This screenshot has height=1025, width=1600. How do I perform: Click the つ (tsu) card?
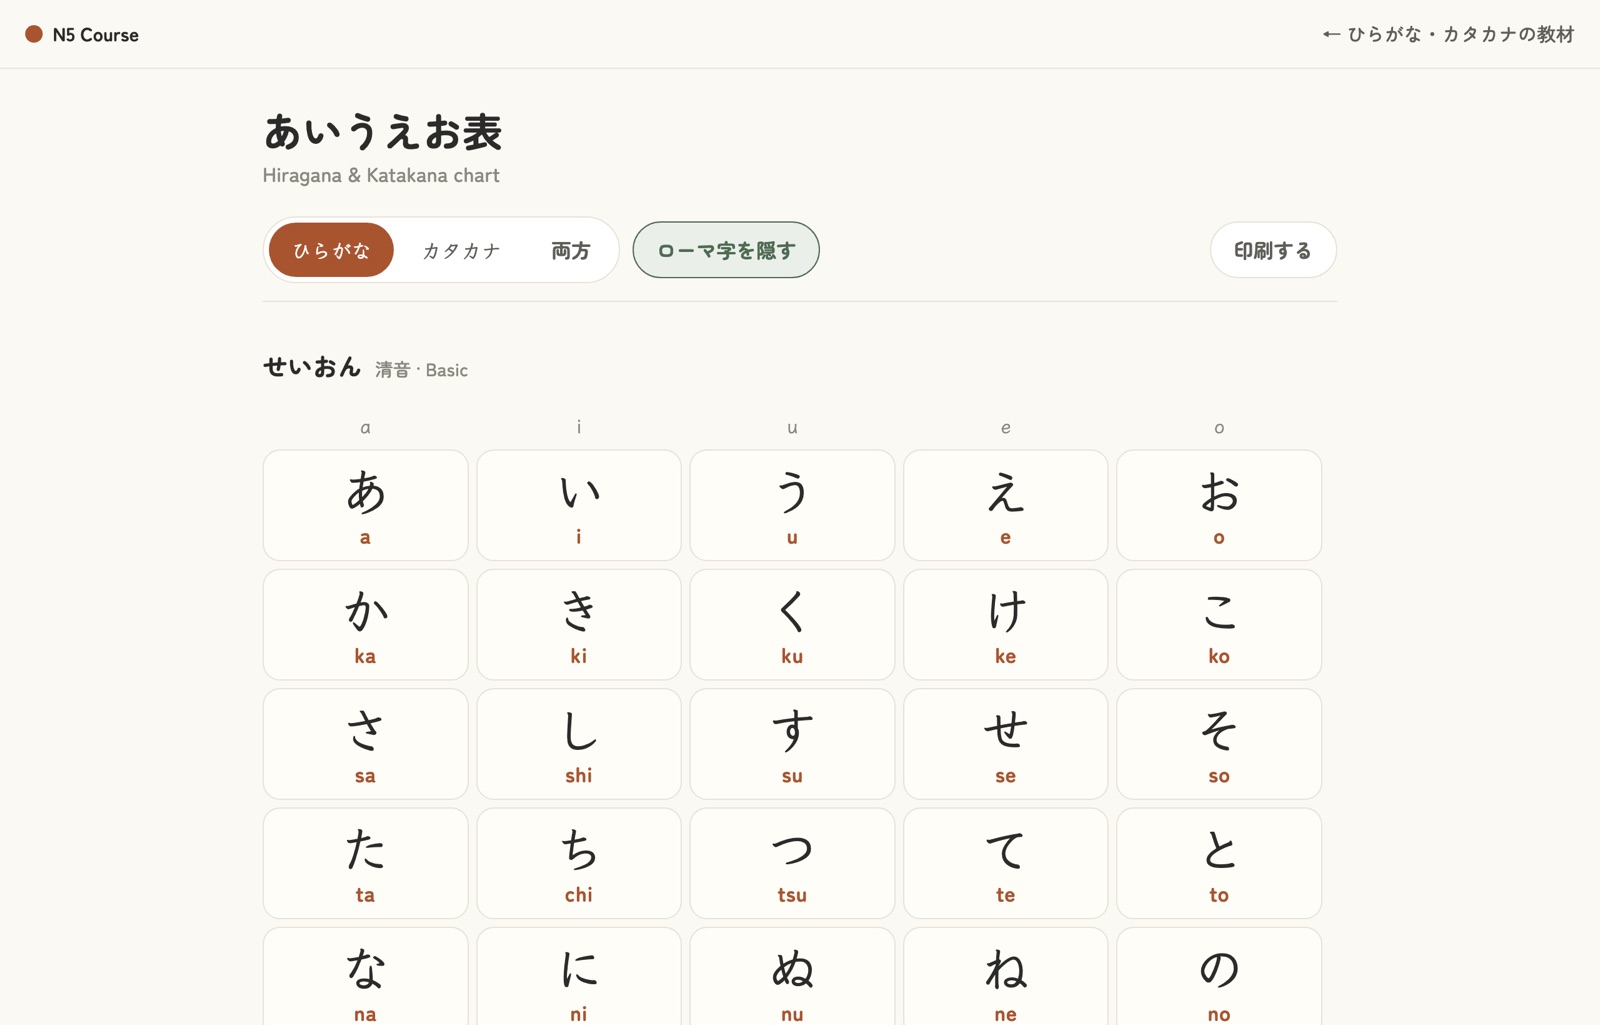pyautogui.click(x=792, y=863)
